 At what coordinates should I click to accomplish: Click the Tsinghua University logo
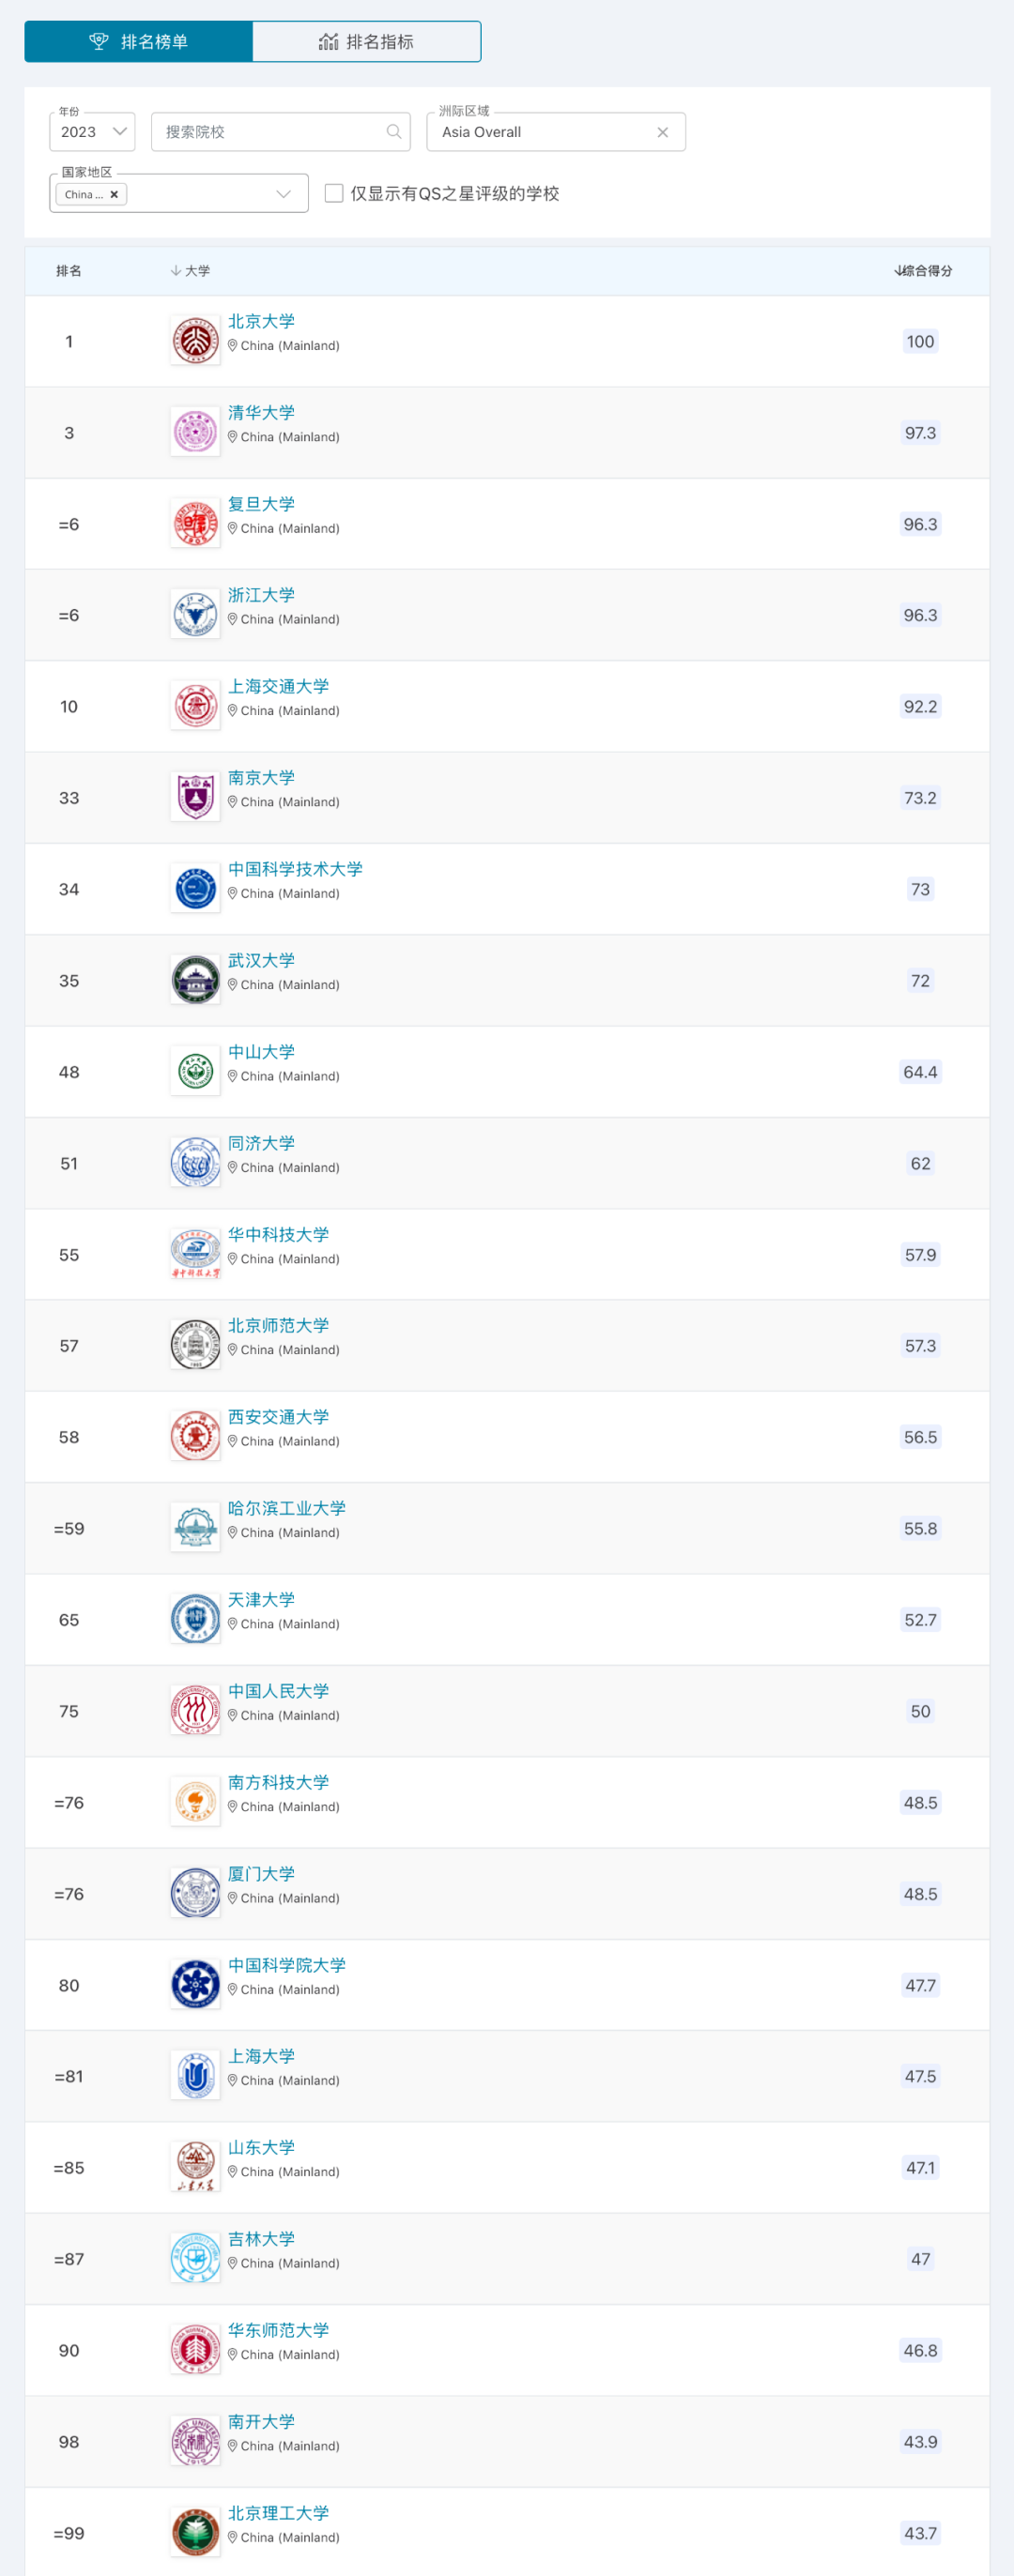[x=195, y=432]
